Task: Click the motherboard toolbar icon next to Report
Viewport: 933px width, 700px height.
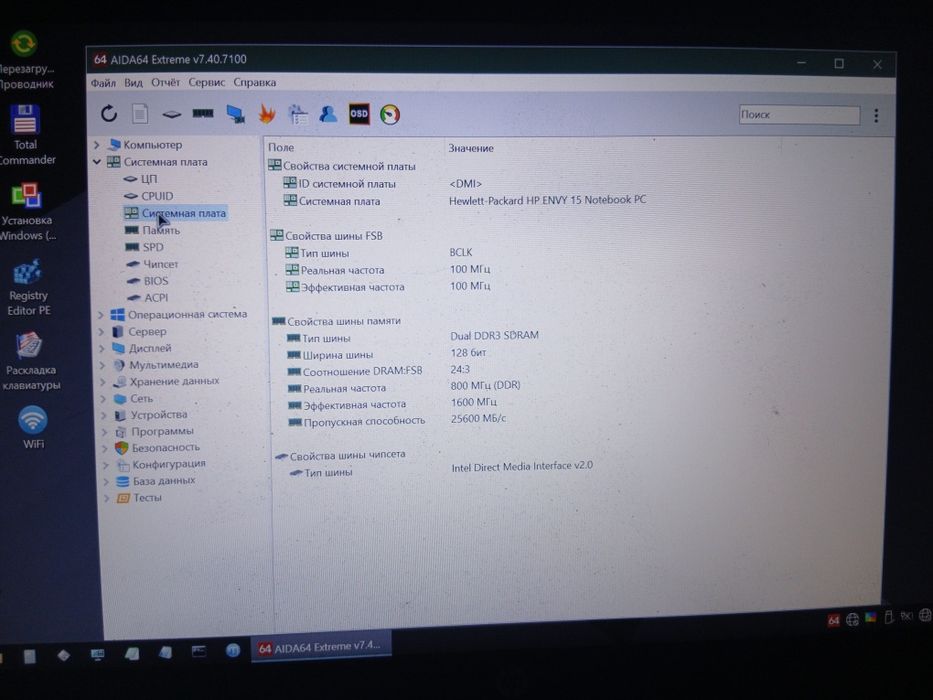Action: (171, 114)
